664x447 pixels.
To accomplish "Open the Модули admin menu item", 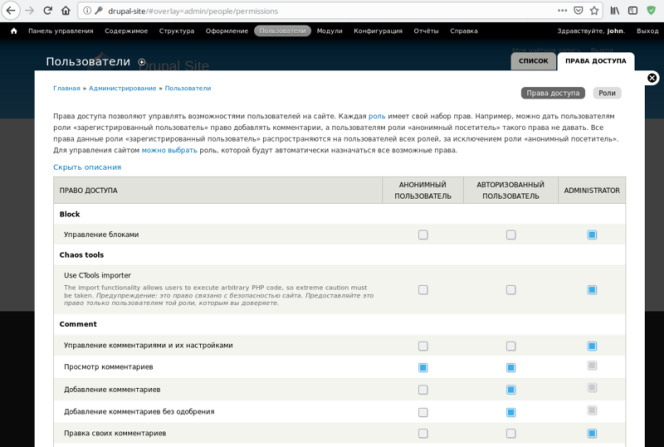I will point(329,31).
